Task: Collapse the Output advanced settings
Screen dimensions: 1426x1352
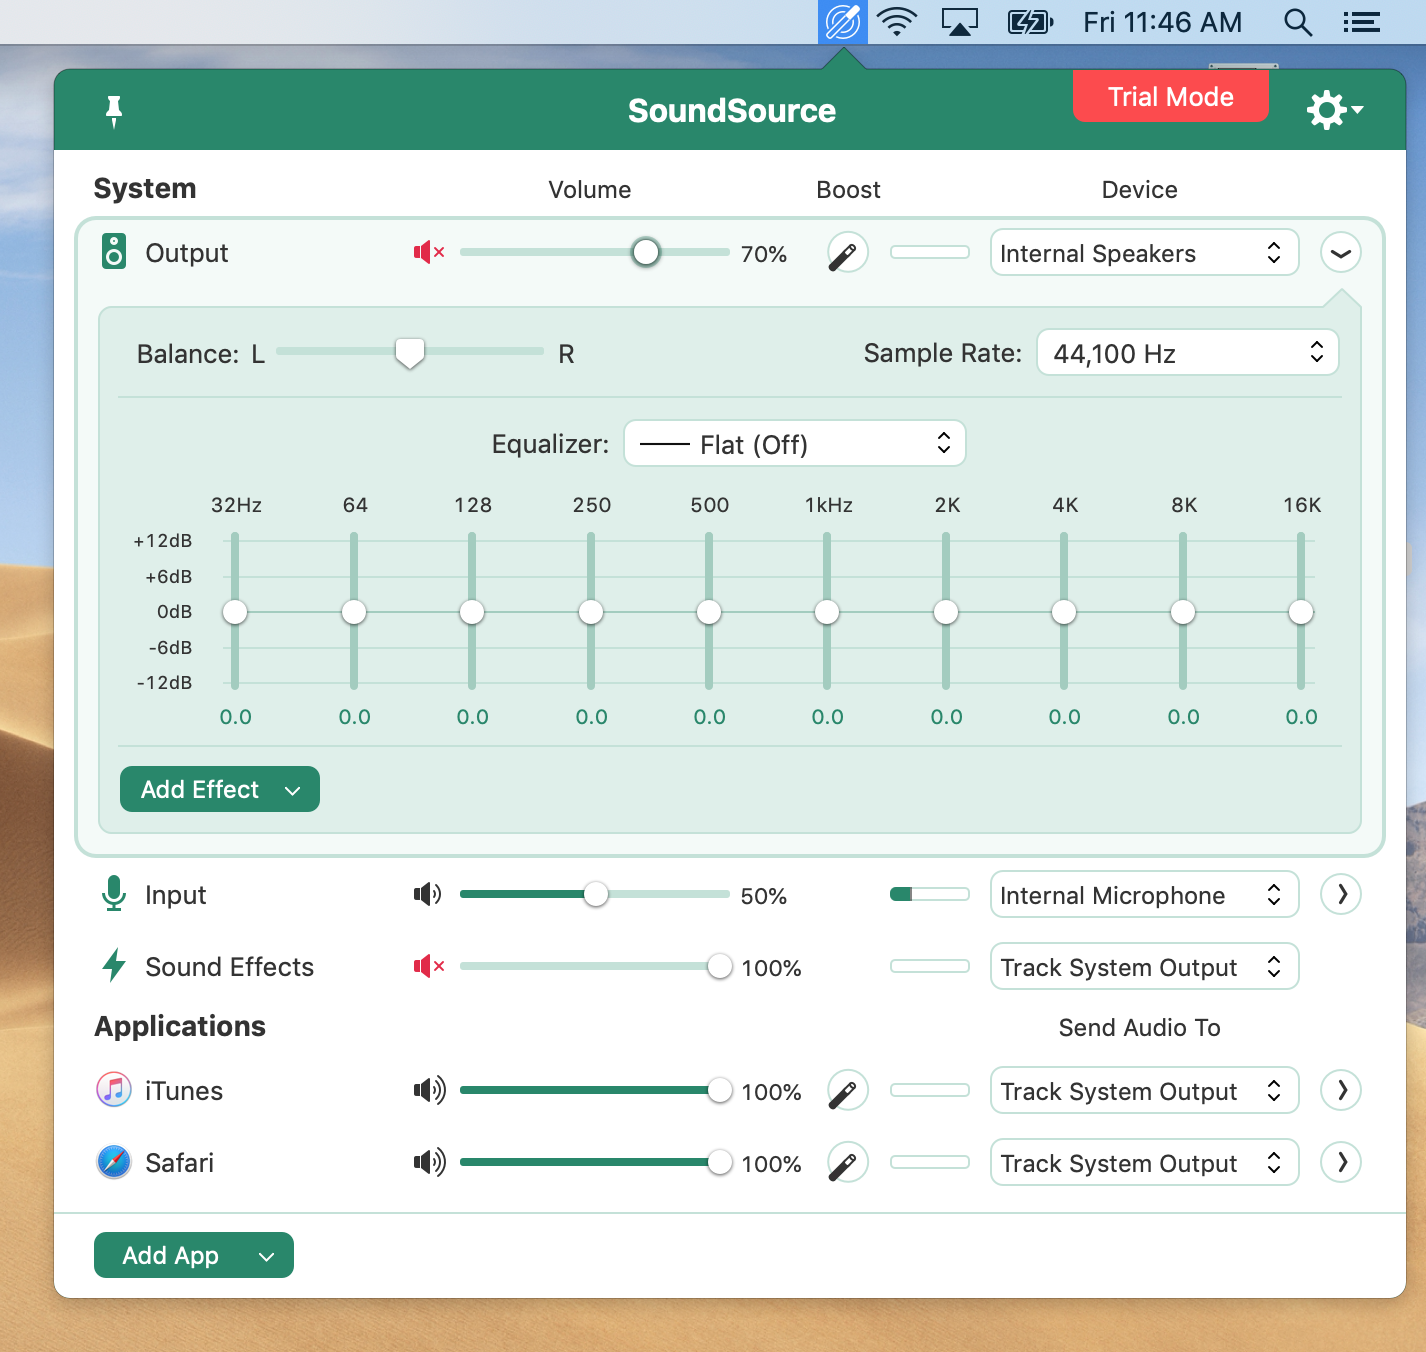Action: pyautogui.click(x=1341, y=253)
